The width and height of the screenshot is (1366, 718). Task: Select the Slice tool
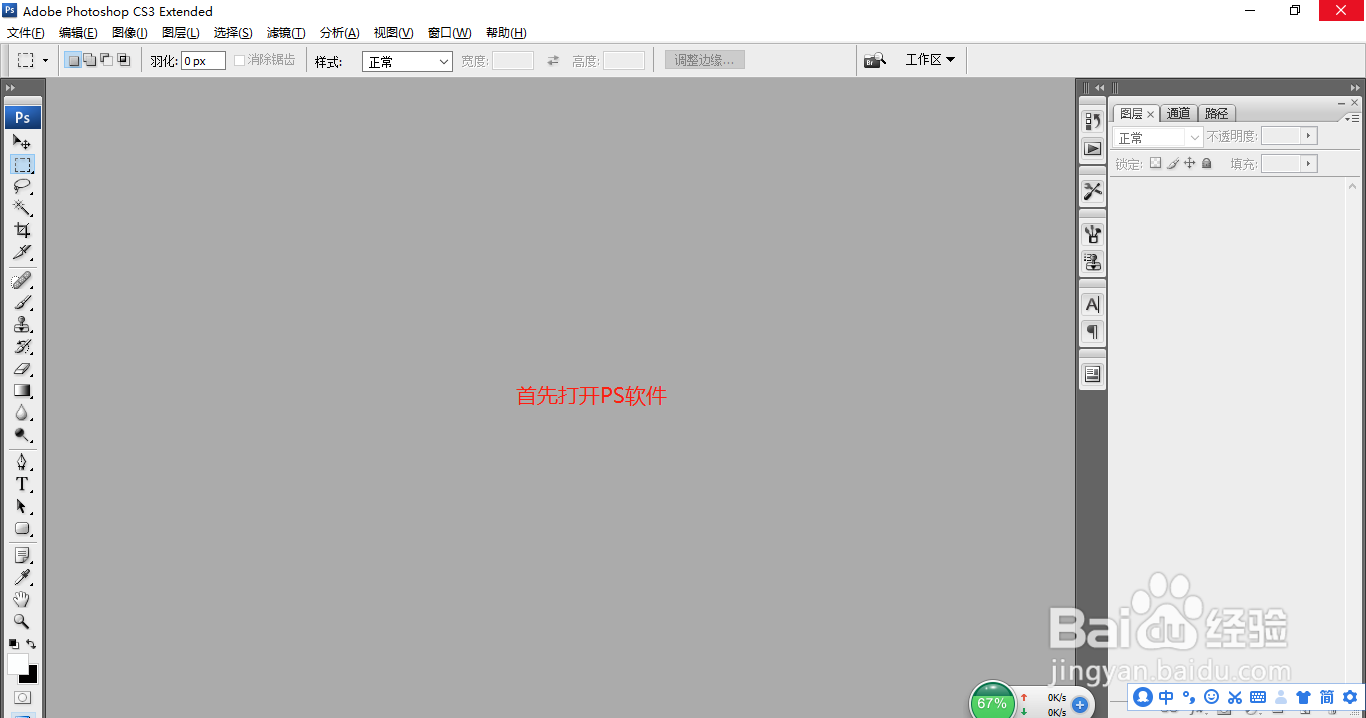pyautogui.click(x=22, y=252)
